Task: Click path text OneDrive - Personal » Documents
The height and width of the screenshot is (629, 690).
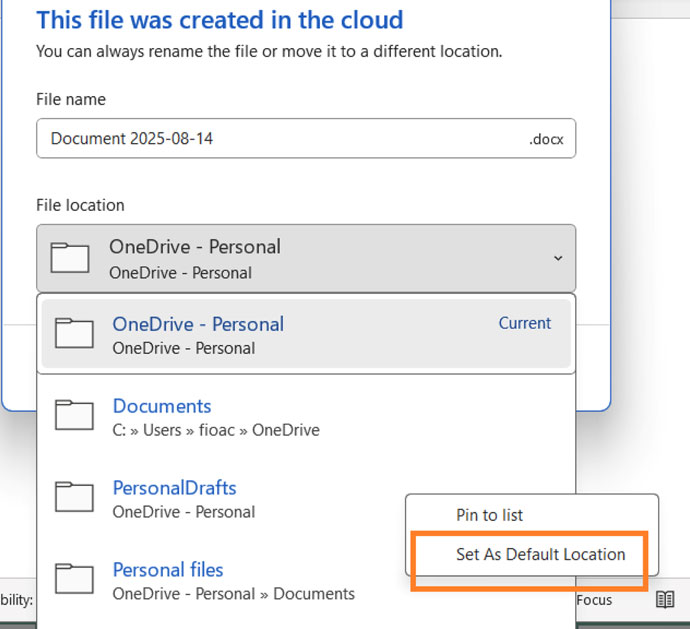Action: 234,594
